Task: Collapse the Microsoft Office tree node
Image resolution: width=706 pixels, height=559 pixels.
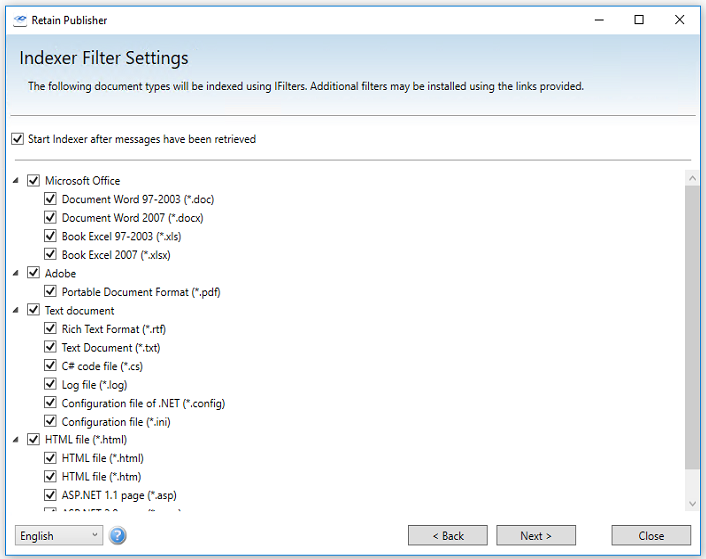Action: click(17, 181)
